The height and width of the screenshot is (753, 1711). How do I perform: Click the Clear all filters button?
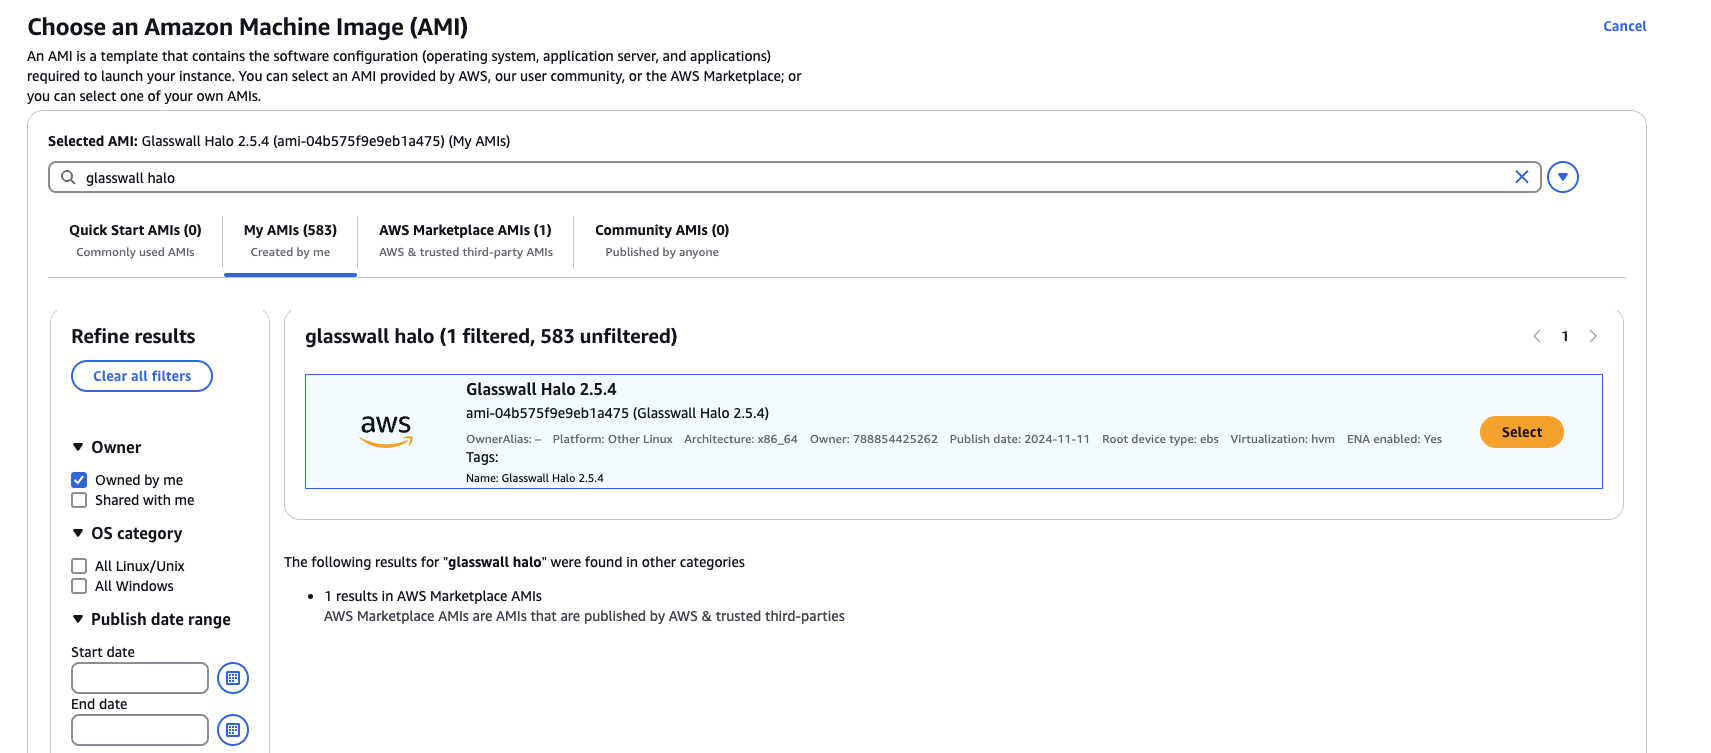coord(142,376)
